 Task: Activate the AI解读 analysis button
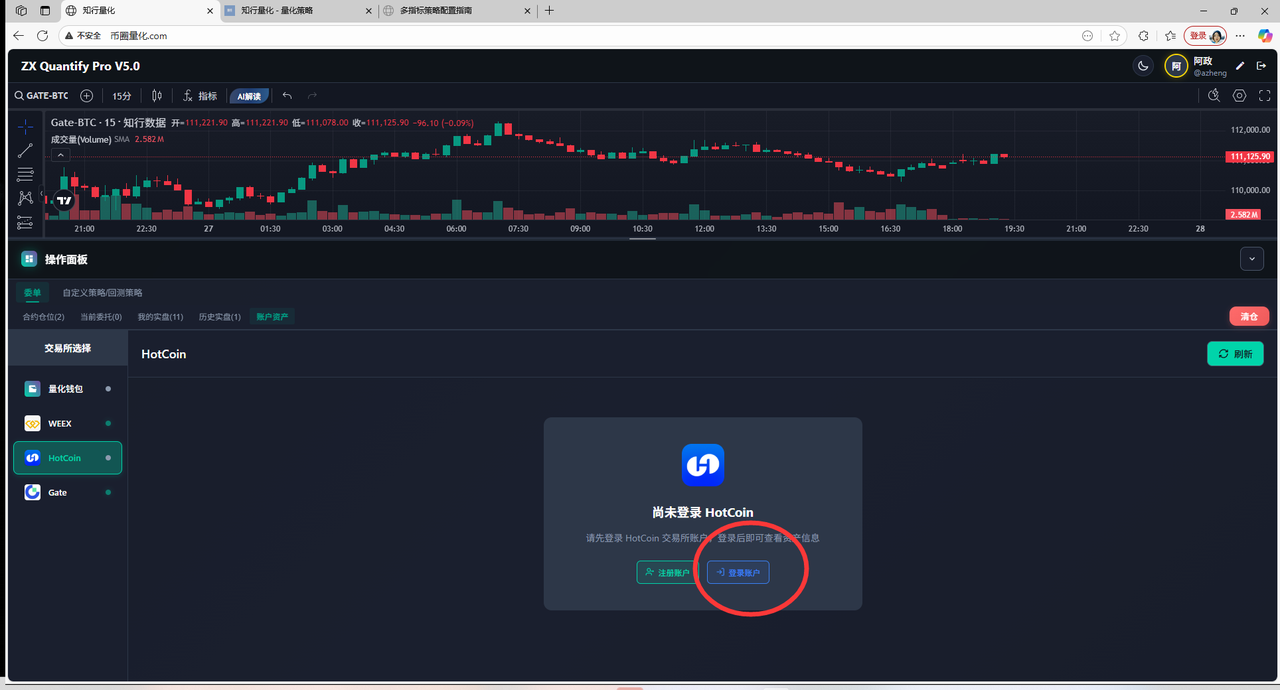249,96
